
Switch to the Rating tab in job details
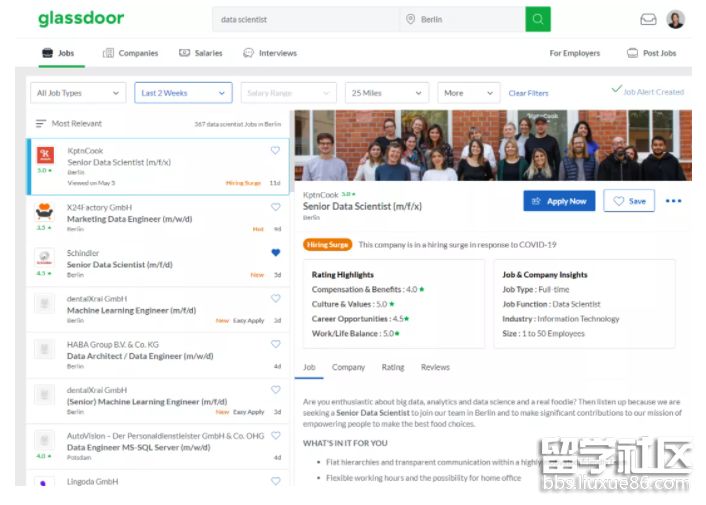393,367
